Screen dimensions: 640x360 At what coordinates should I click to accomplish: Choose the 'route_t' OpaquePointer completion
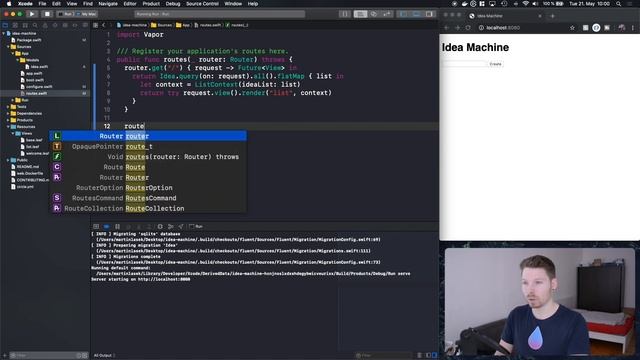[148, 146]
